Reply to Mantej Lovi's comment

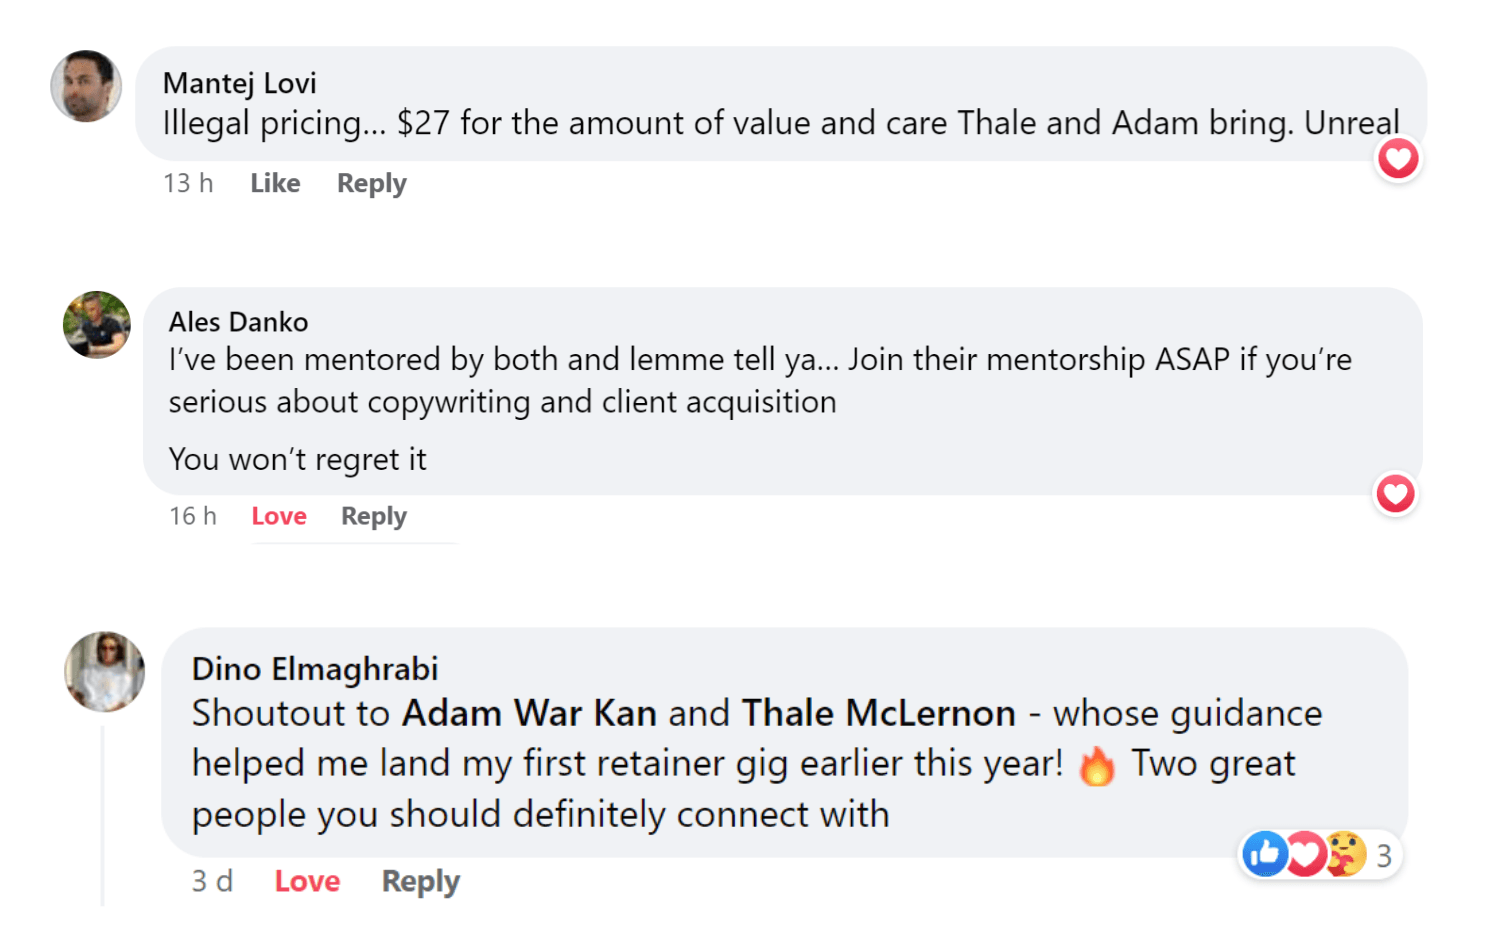[x=371, y=183]
